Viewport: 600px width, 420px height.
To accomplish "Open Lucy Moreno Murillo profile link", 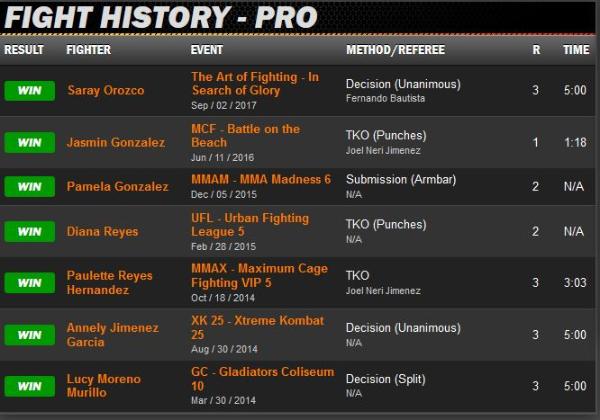I will click(103, 386).
